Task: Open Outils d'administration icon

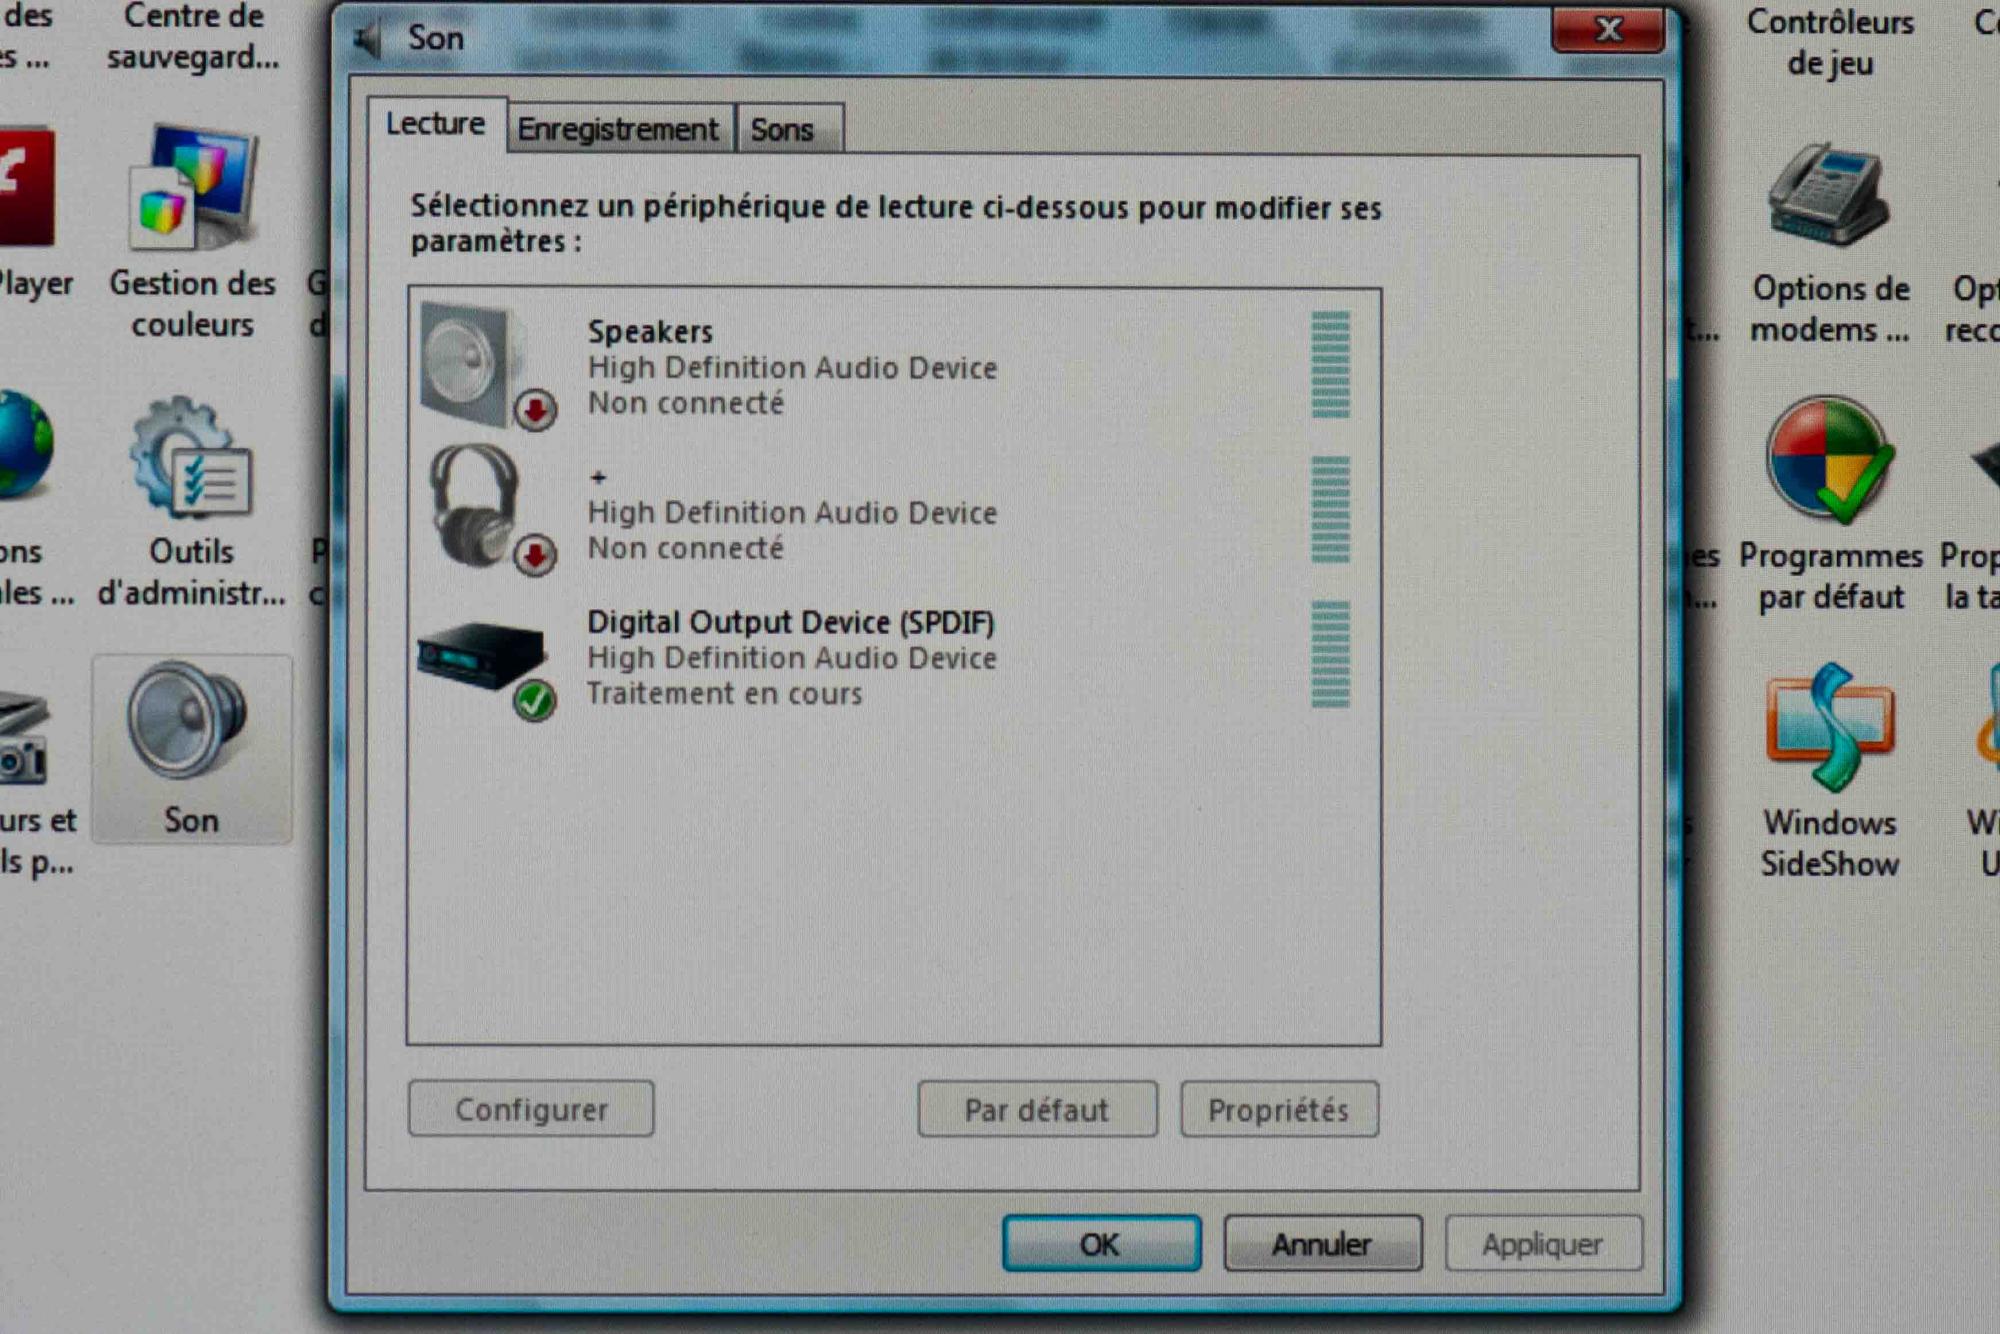Action: click(190, 458)
